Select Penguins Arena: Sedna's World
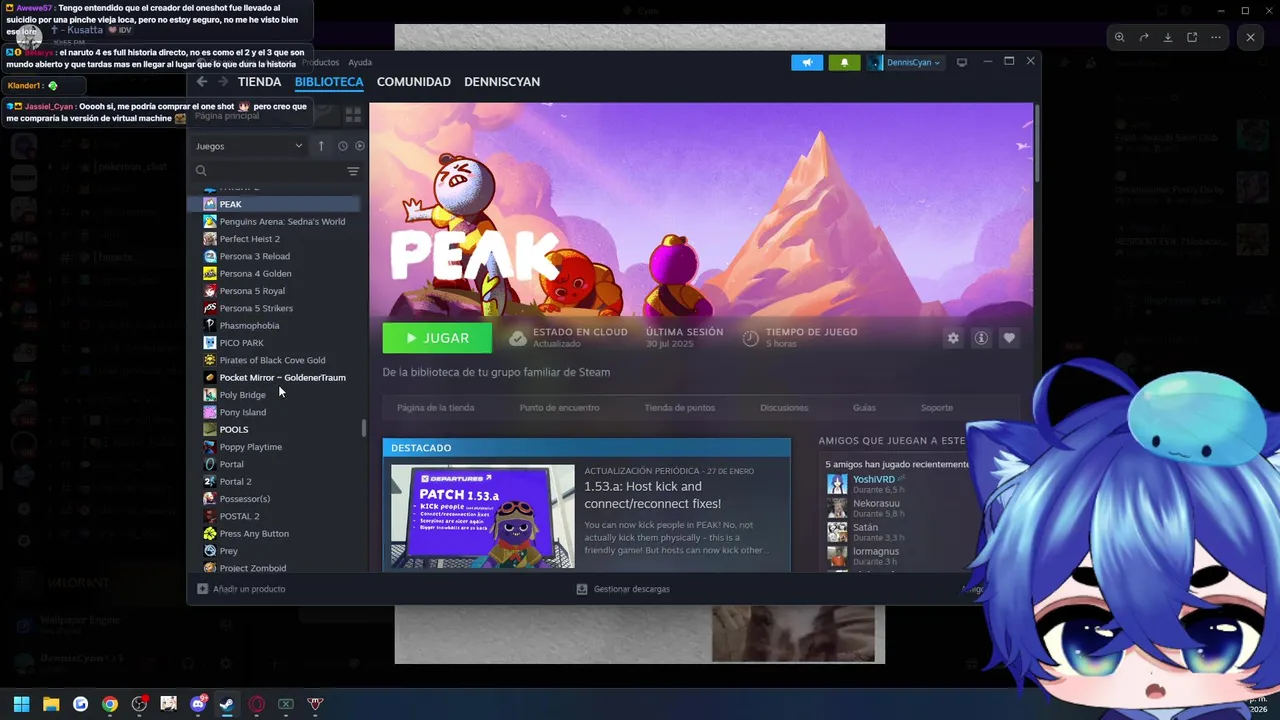The height and width of the screenshot is (720, 1280). 280,221
